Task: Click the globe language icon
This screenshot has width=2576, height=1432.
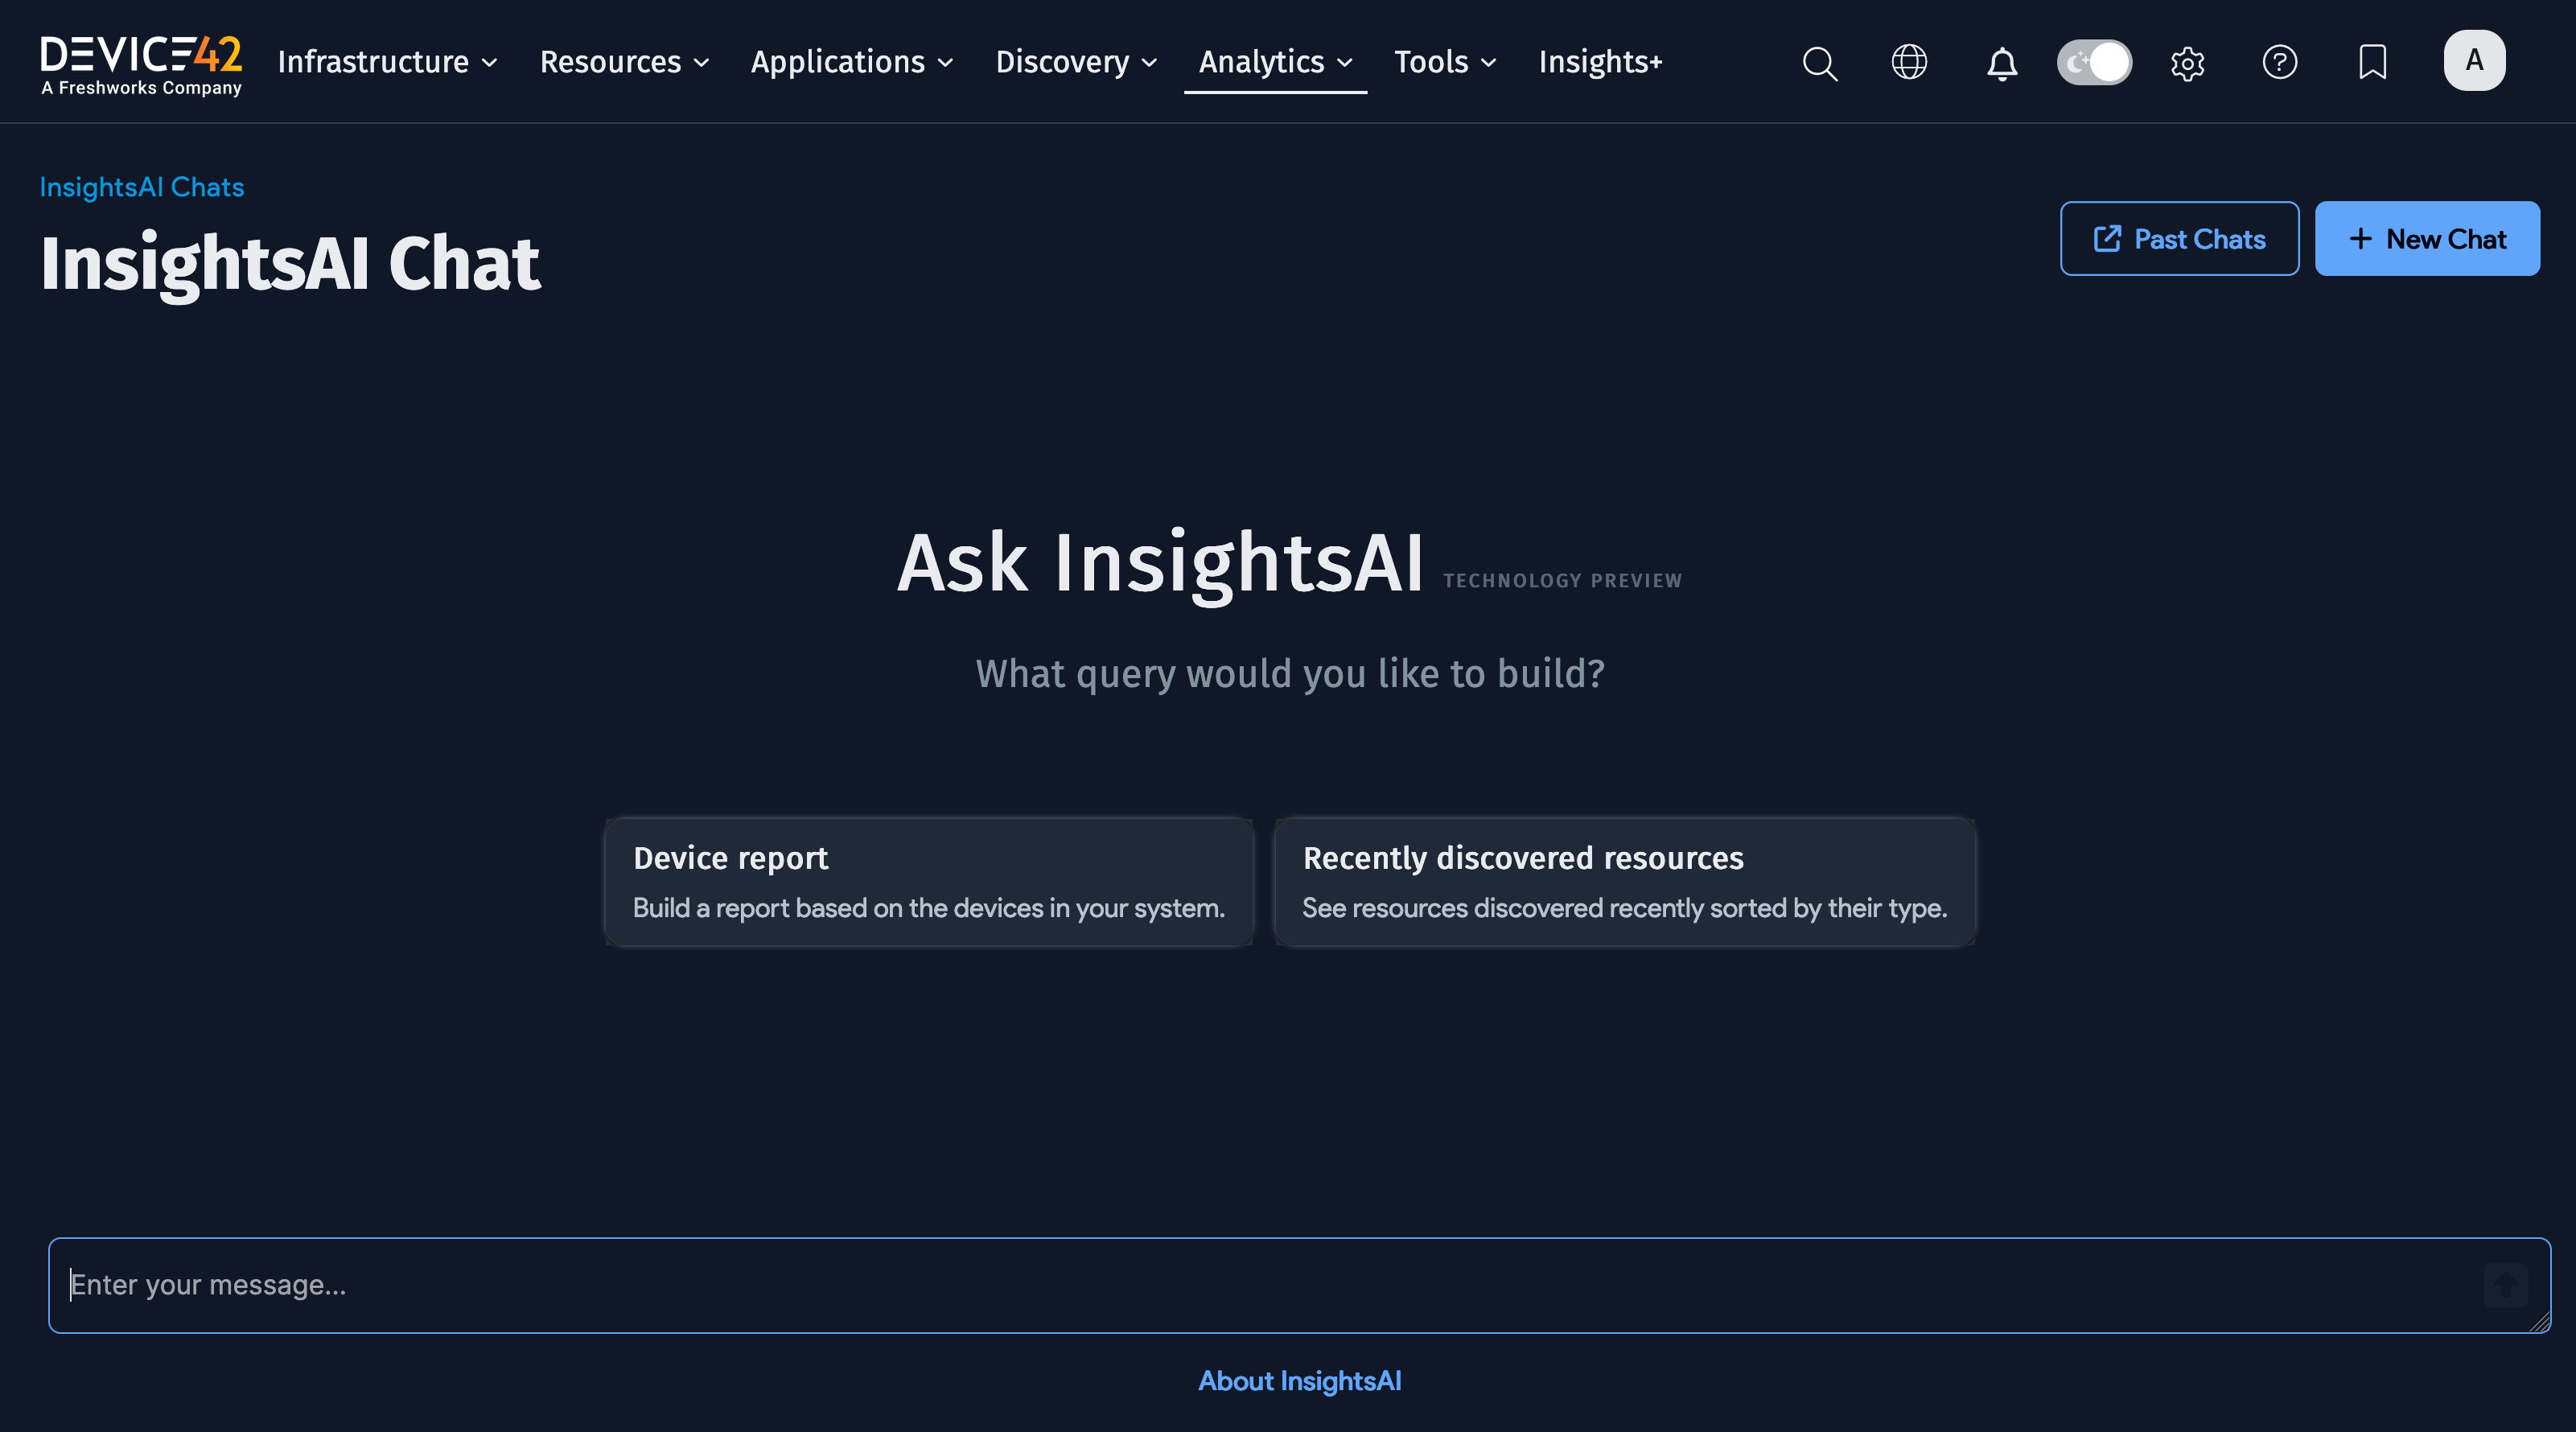Action: coord(1910,62)
